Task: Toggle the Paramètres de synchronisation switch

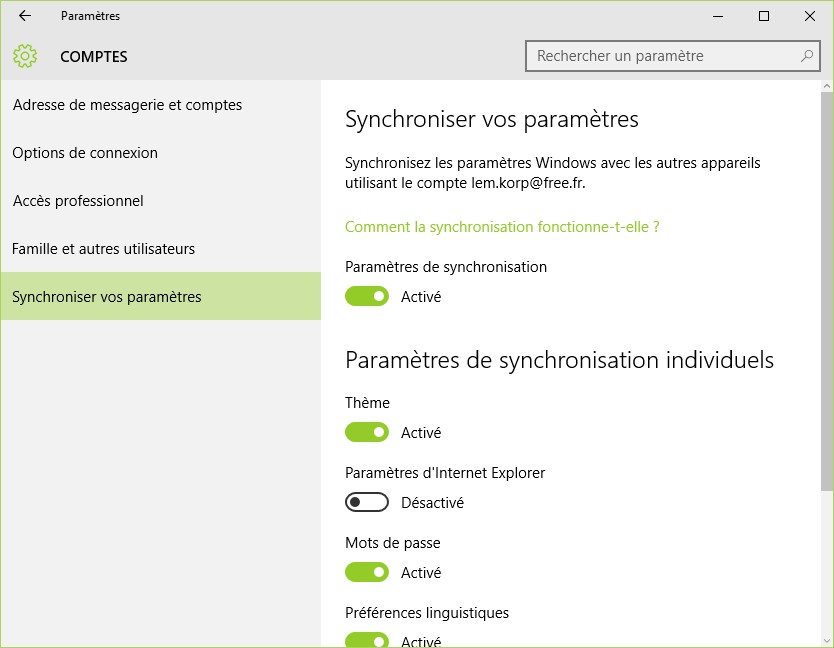Action: coord(367,296)
